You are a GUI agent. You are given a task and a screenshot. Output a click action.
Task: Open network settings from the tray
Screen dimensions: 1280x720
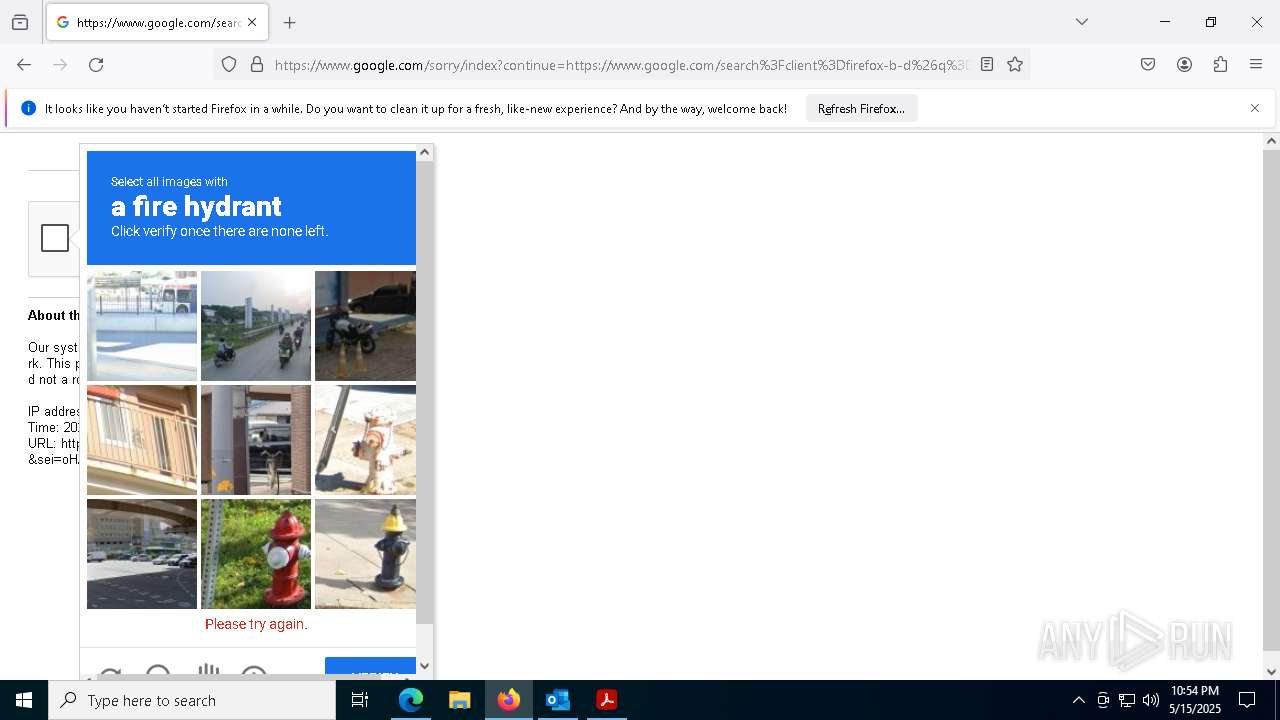pos(1127,700)
